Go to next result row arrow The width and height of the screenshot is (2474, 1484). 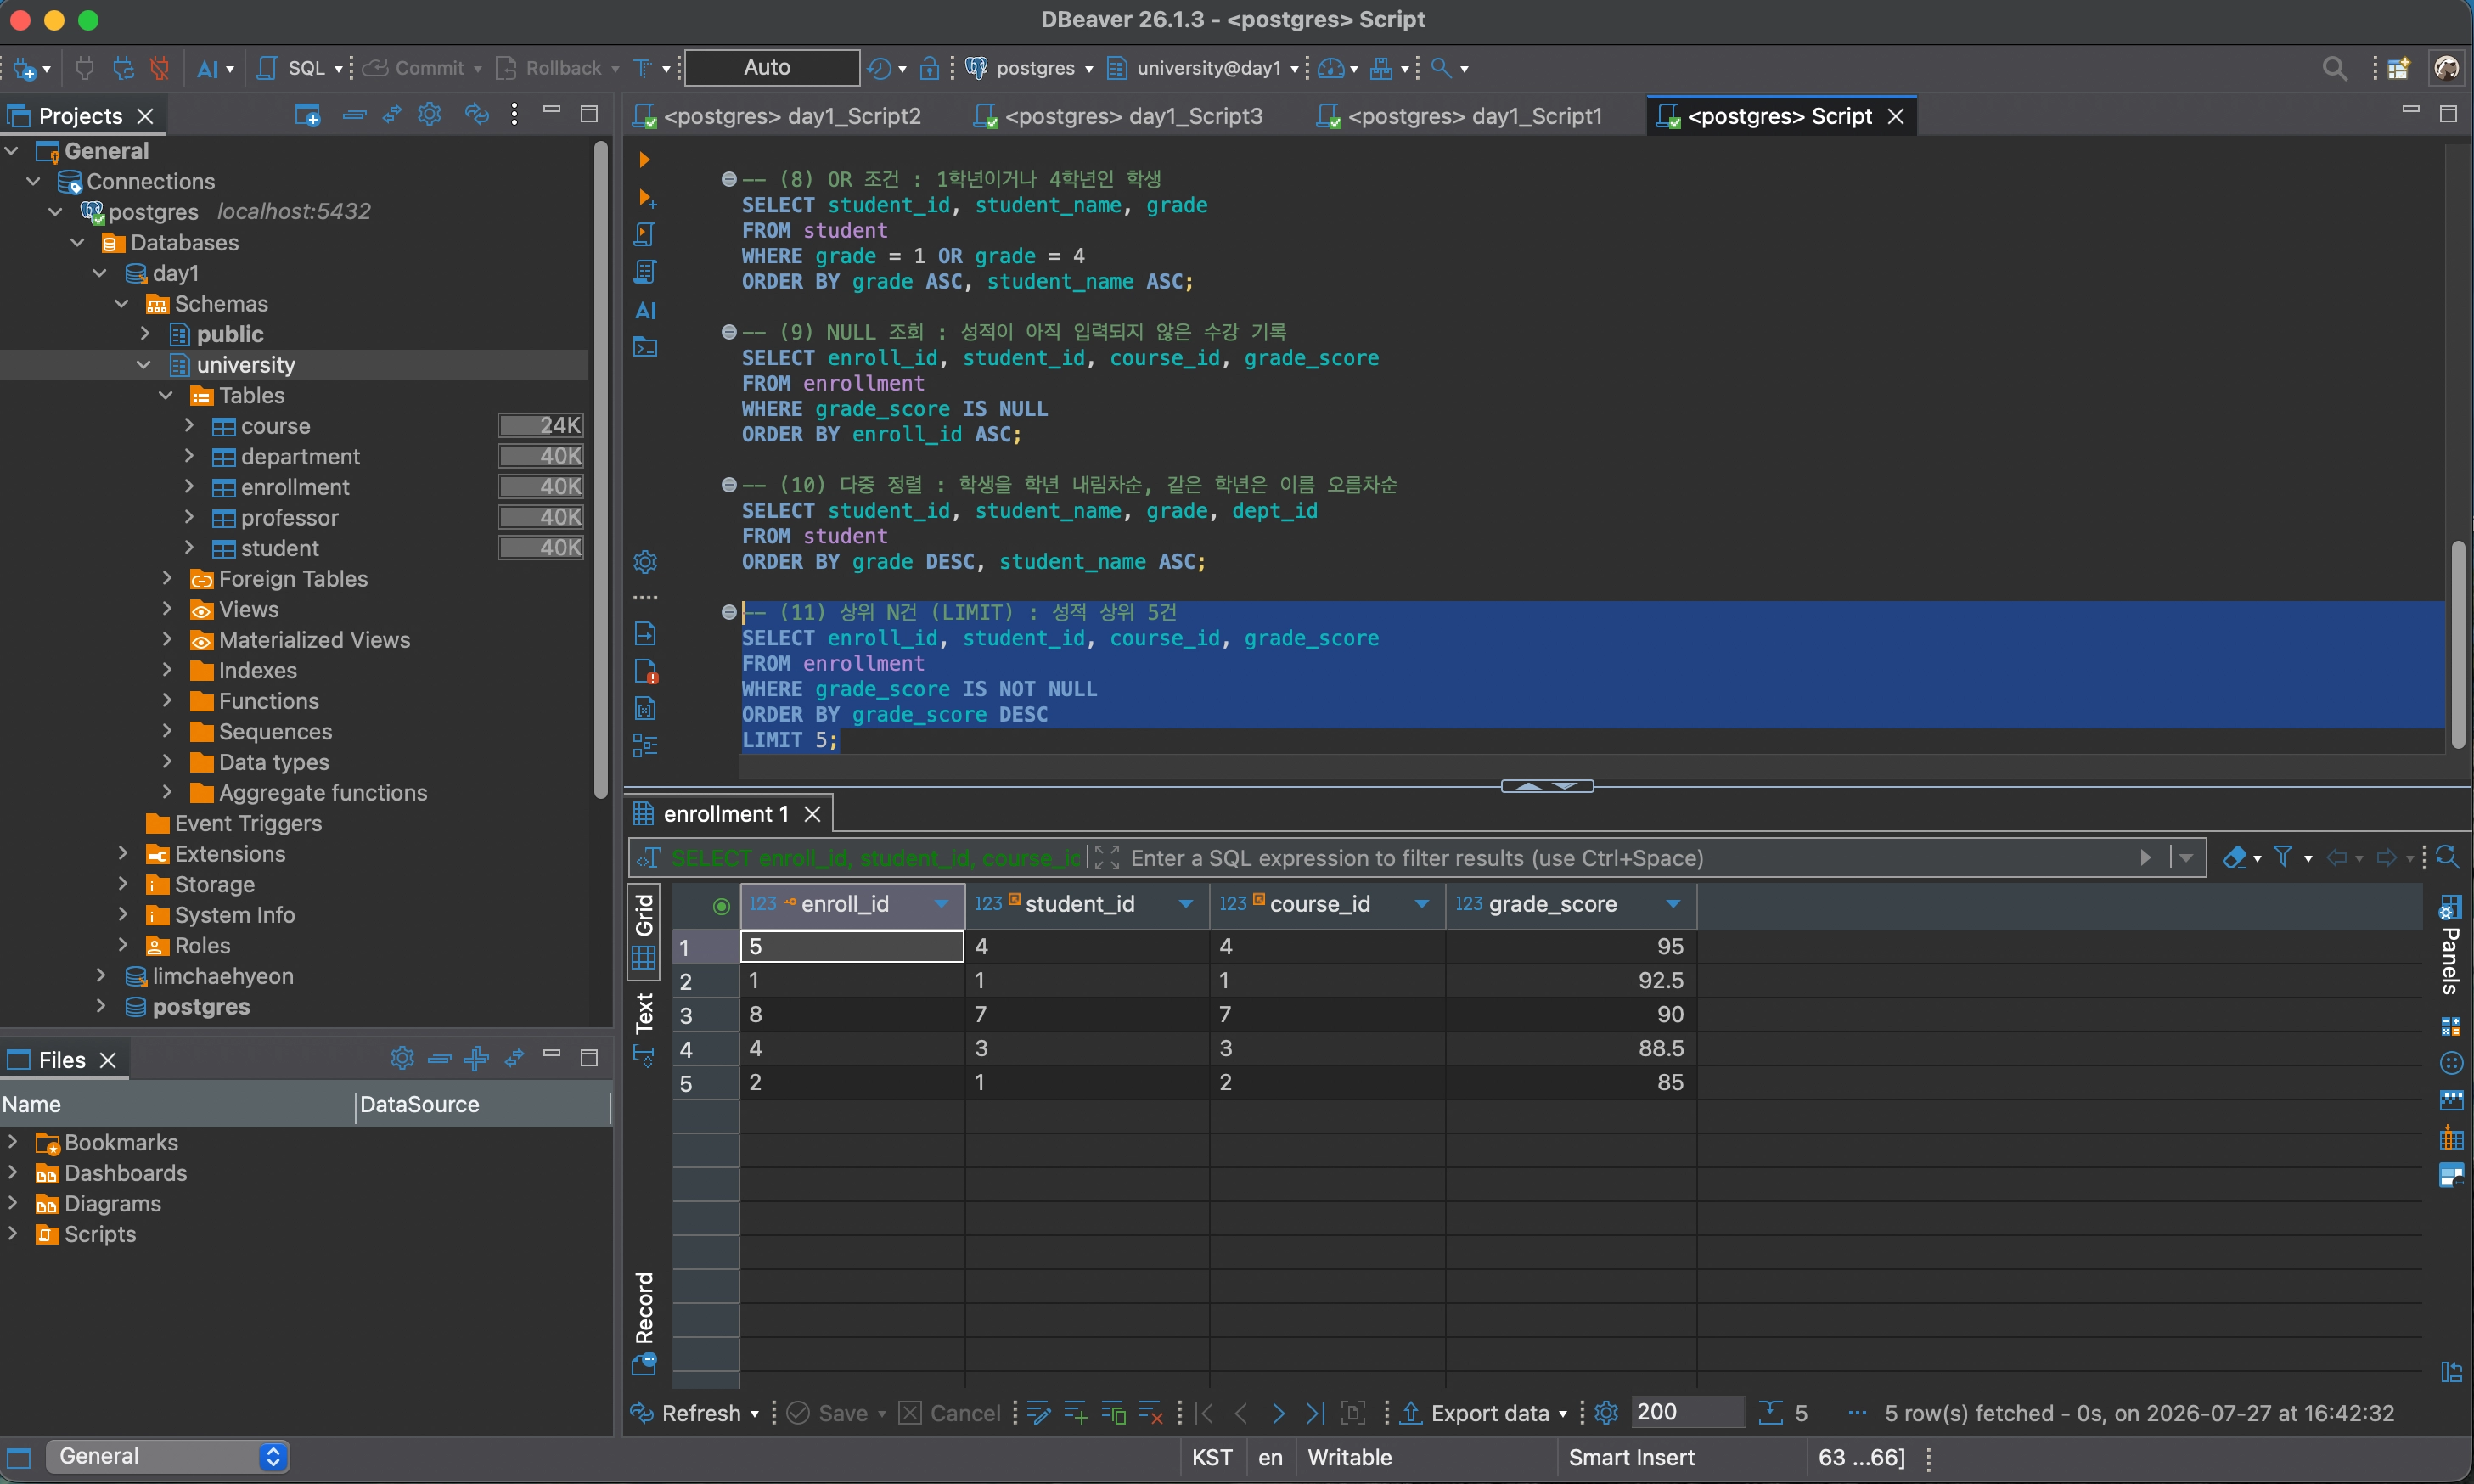click(x=1278, y=1413)
